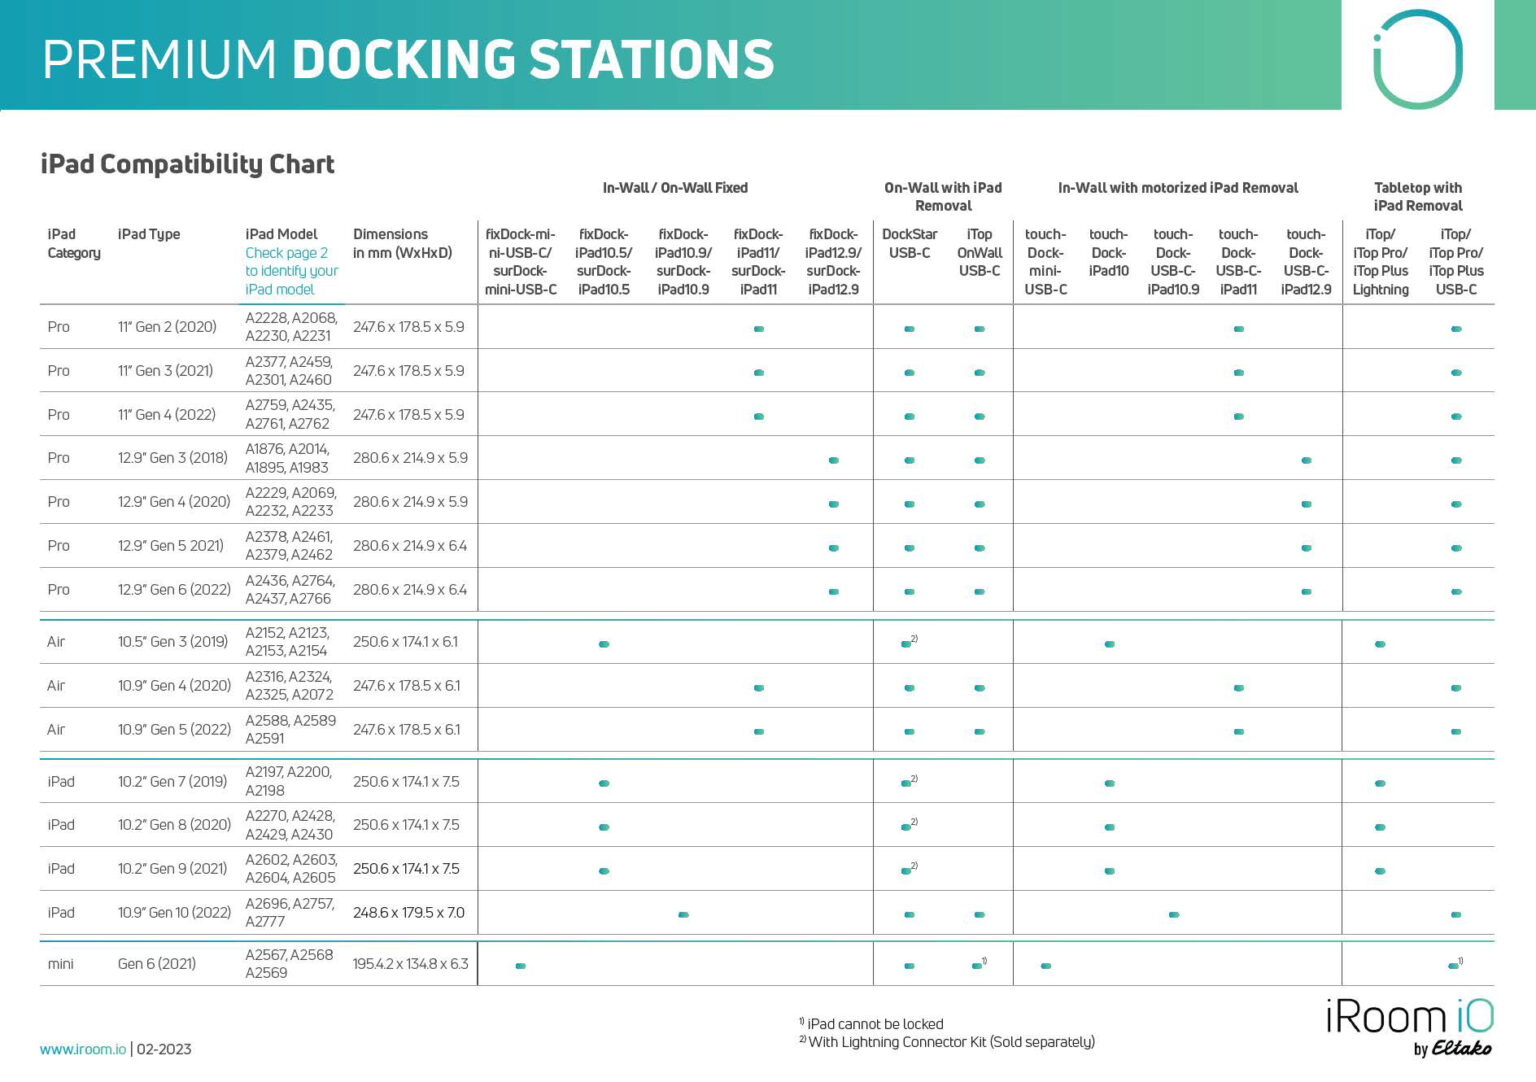
Task: Click the touchDock-USB-C-iPad10.9 dot for iPad Gen 10
Action: point(1173,914)
